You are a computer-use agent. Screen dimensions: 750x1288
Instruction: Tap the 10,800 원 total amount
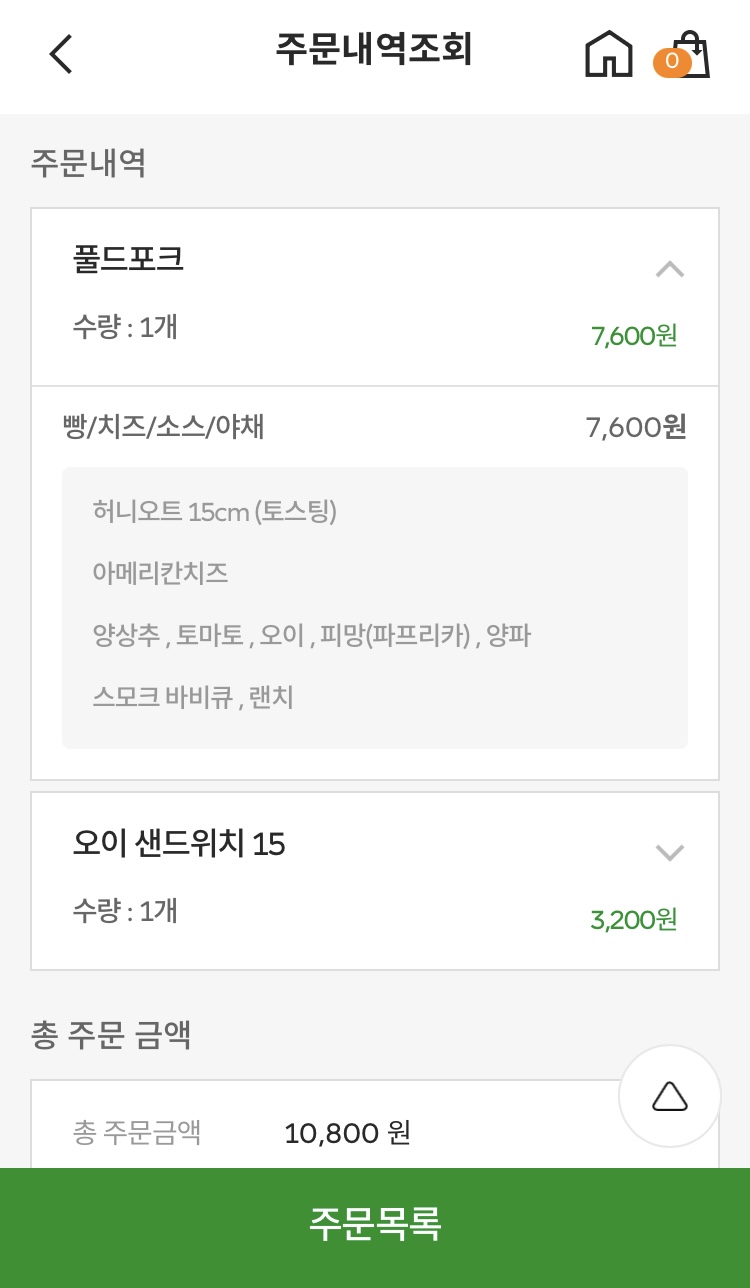(347, 1133)
